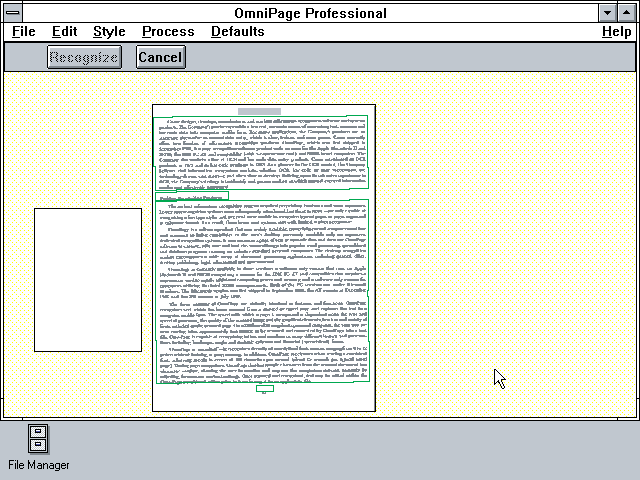
Task: Select the top paragraph text zone
Action: [261, 153]
